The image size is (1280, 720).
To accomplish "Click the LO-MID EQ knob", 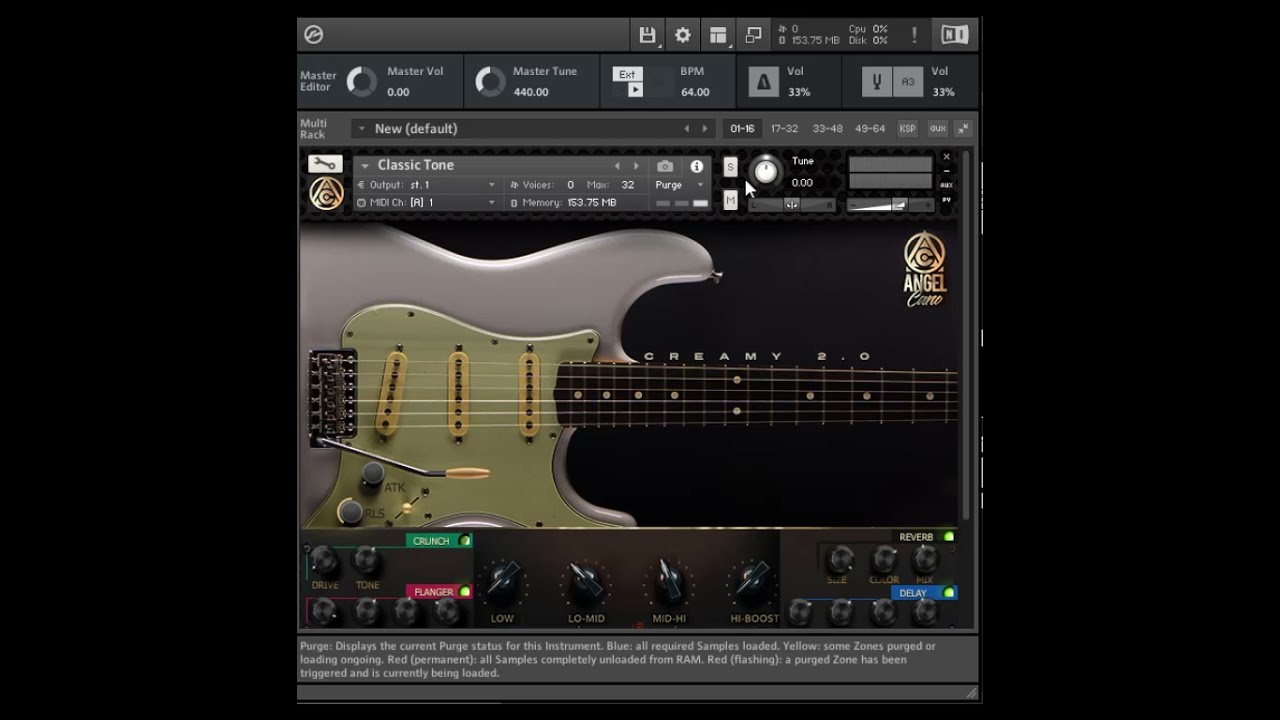I will [x=586, y=580].
